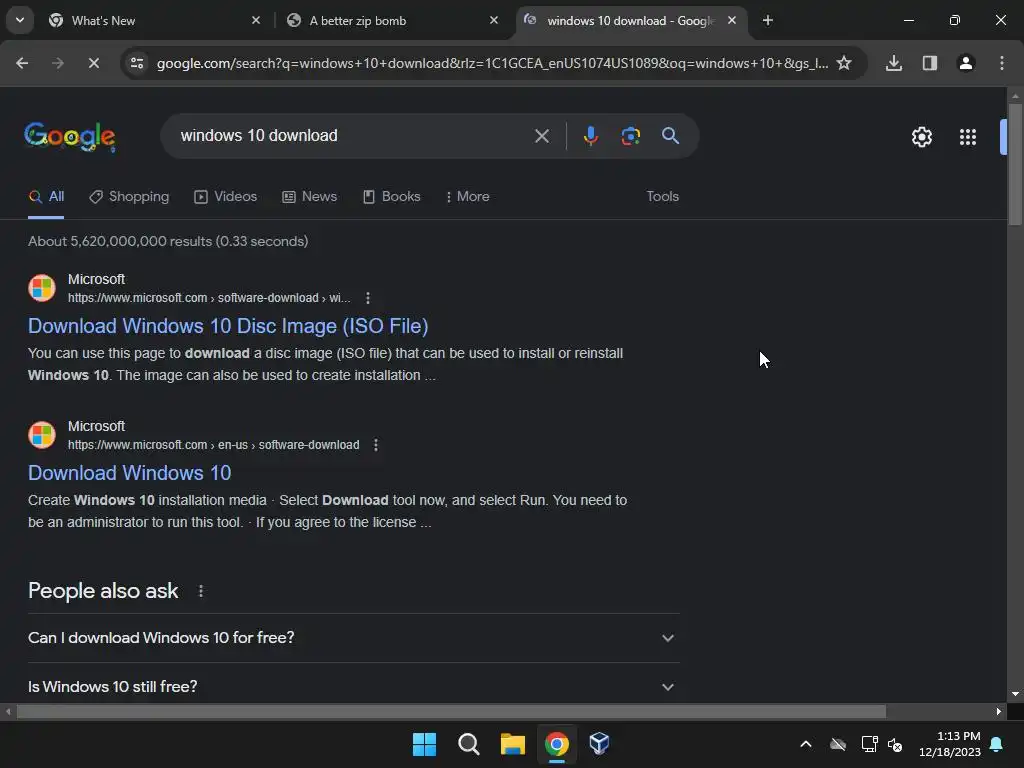The image size is (1024, 768).
Task: Close the A better zip bomb tab
Action: [x=494, y=20]
